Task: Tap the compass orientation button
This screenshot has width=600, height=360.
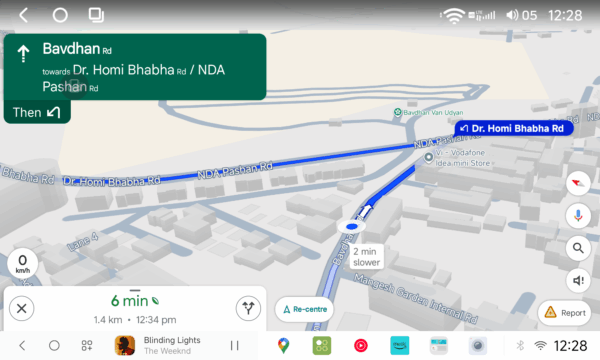Action: pyautogui.click(x=578, y=184)
